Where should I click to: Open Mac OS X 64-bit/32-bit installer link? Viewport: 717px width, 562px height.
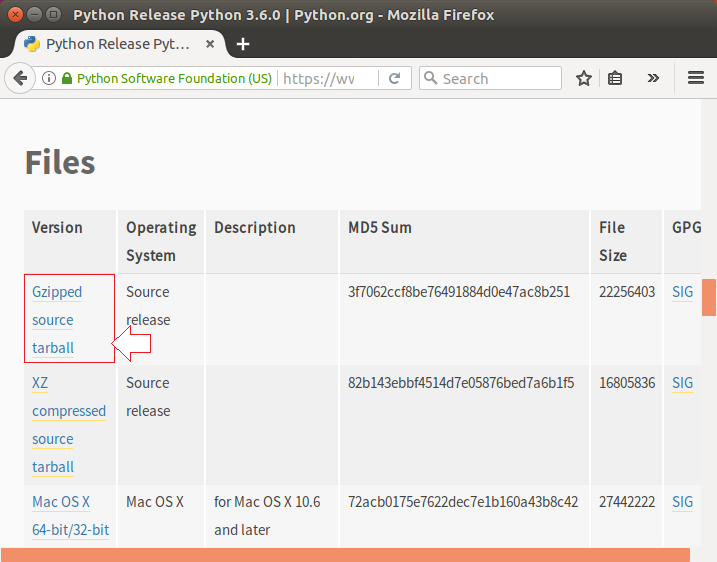[x=70, y=516]
